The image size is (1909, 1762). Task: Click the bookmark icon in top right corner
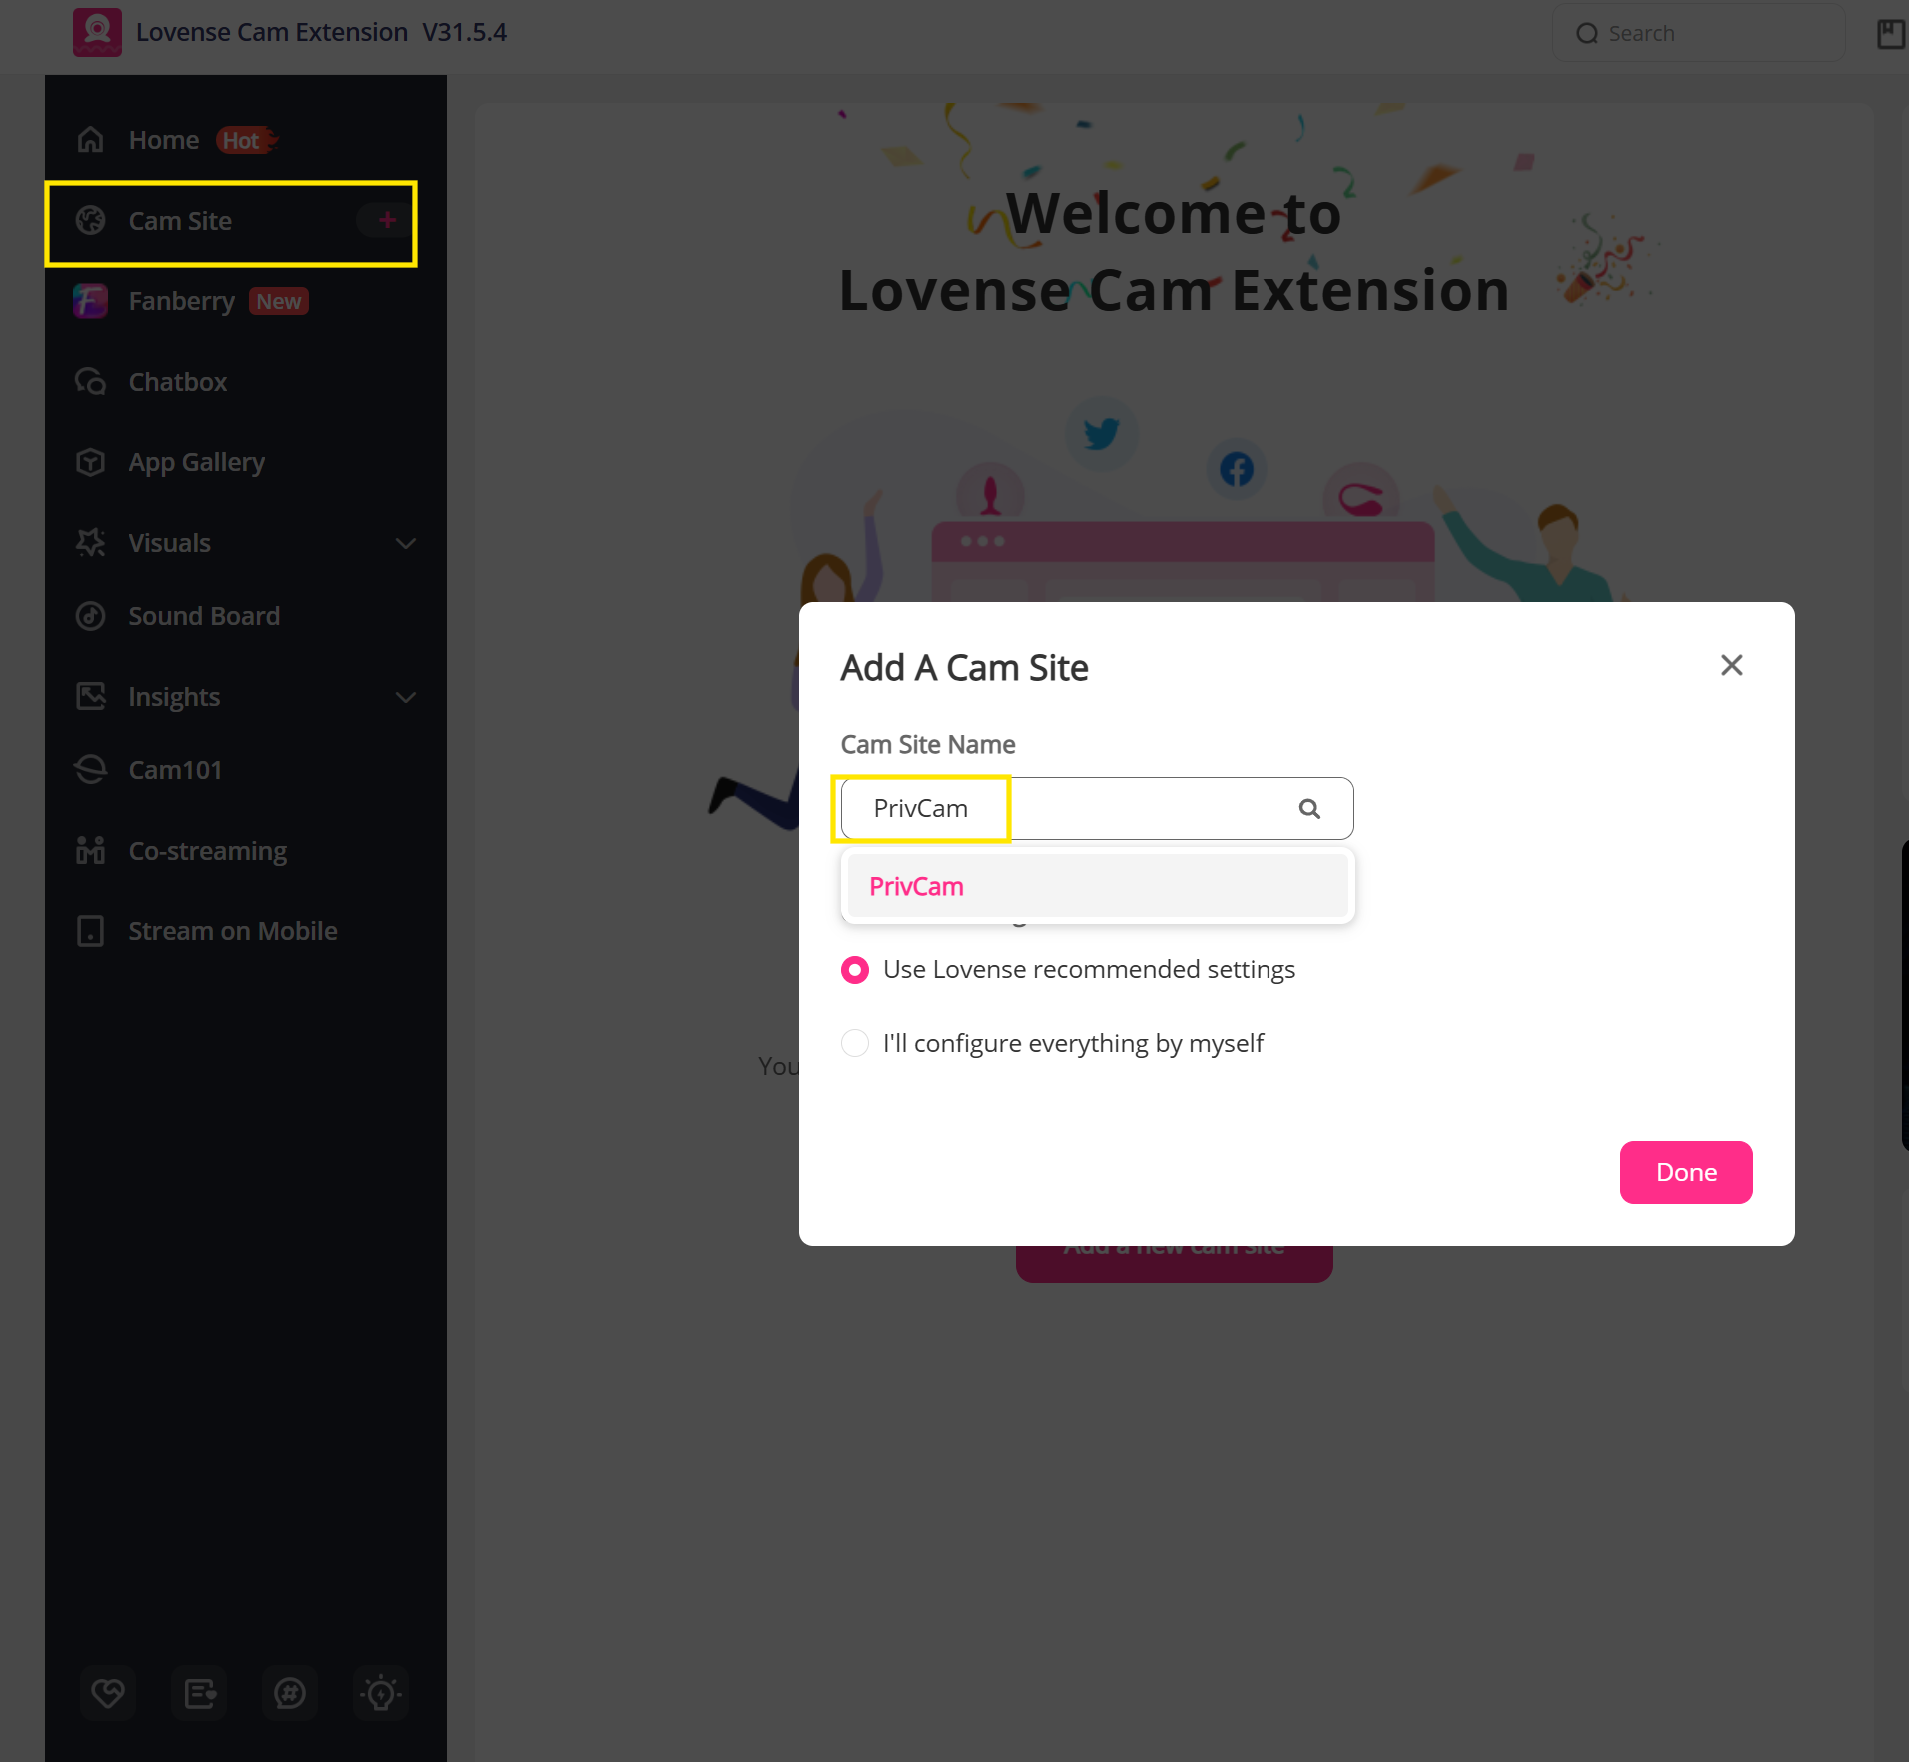(1890, 33)
